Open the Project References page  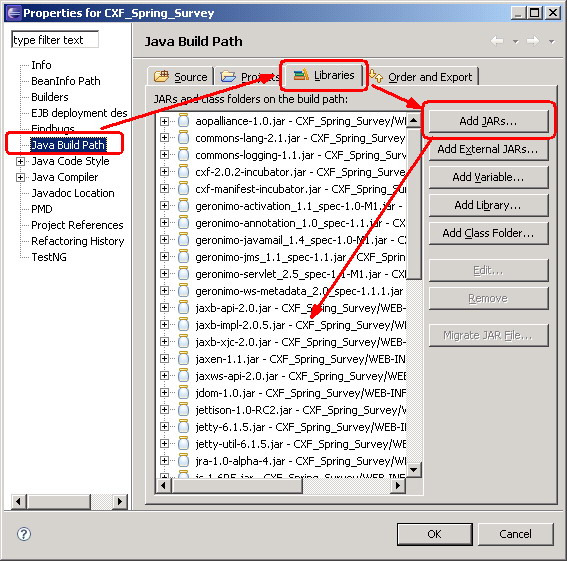pos(77,225)
